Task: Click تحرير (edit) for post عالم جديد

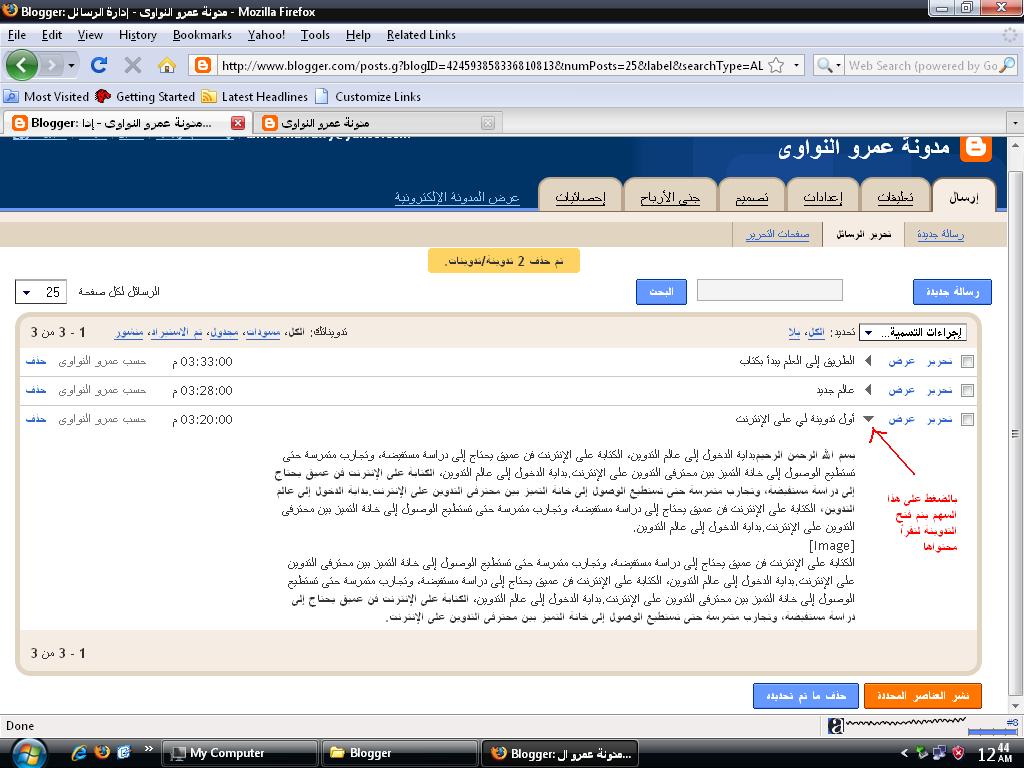Action: tap(940, 390)
